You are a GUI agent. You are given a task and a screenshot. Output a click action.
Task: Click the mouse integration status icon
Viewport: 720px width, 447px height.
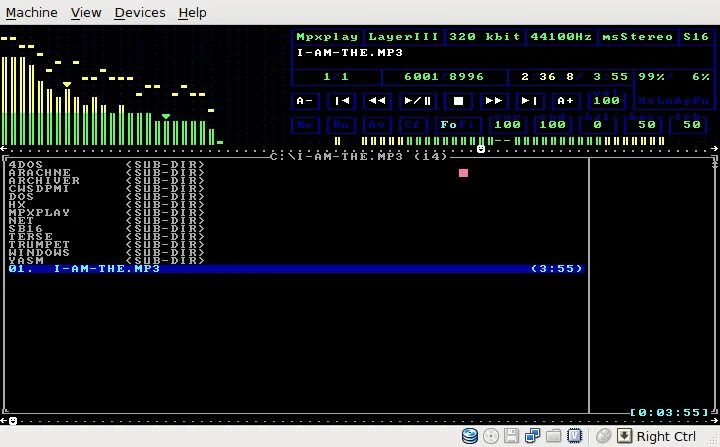coord(604,436)
